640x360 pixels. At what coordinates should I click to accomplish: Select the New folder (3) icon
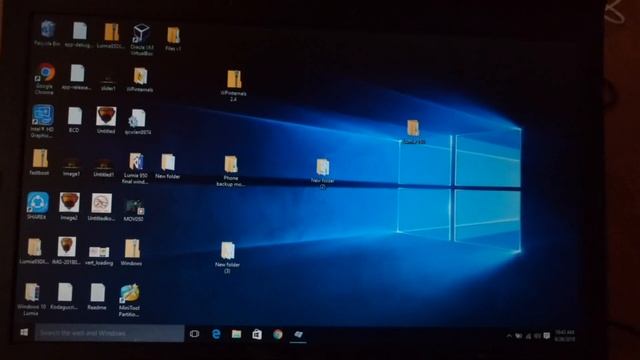(227, 257)
